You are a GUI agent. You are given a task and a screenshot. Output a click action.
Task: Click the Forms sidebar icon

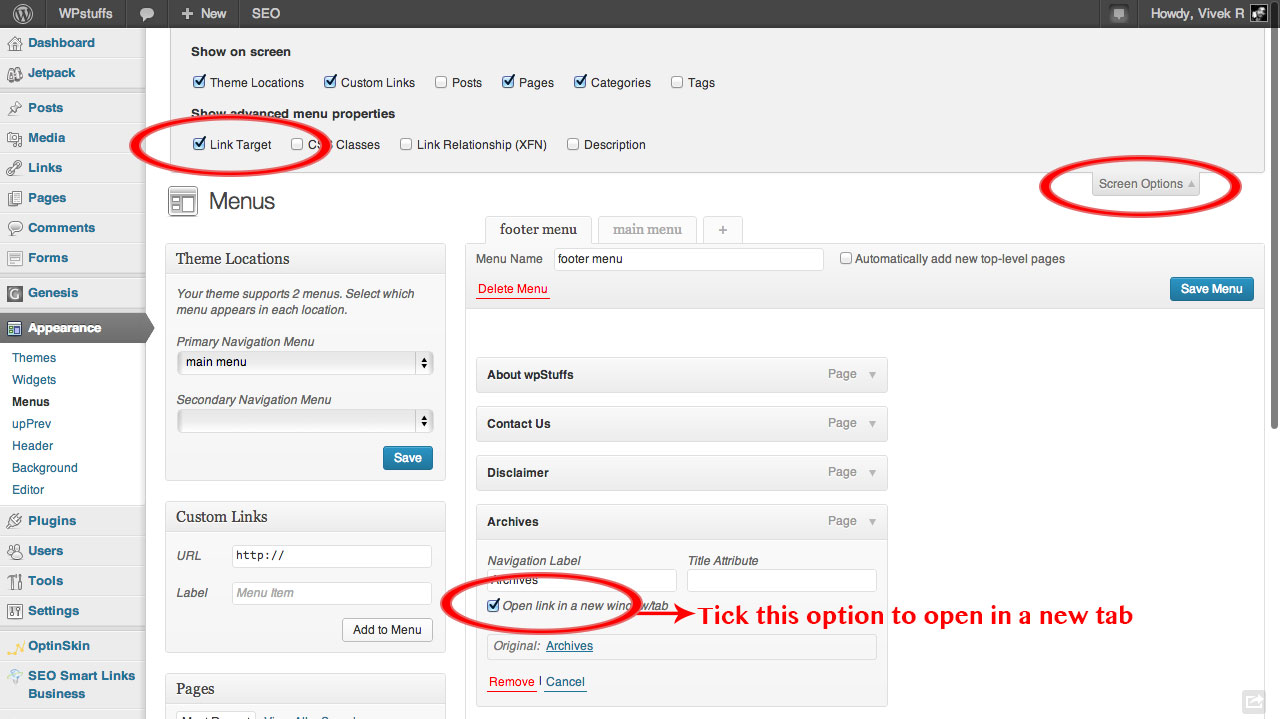click(14, 258)
